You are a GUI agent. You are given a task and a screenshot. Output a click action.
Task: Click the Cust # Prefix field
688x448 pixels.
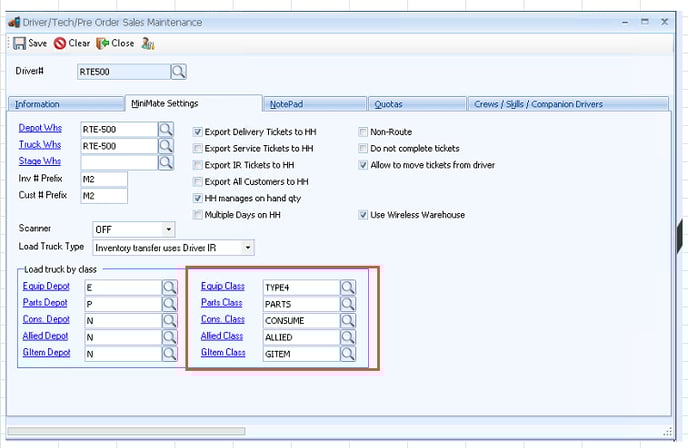point(104,196)
